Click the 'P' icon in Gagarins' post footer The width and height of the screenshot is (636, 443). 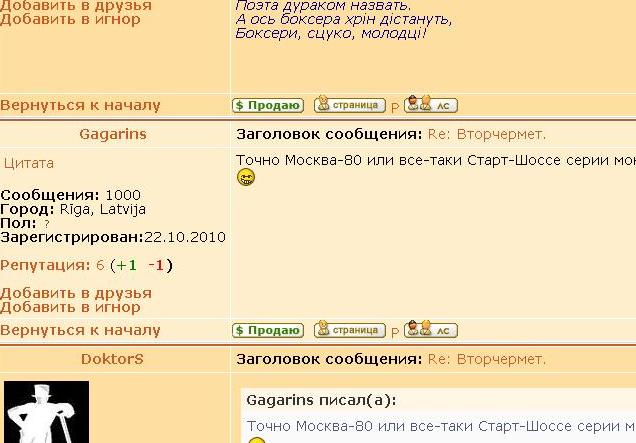(x=395, y=331)
